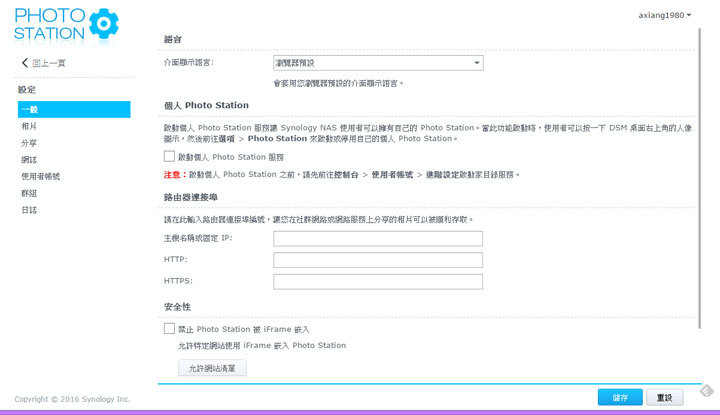Screen dimensions: 720x415
Task: Open the 網誌 settings section
Action: 28,160
